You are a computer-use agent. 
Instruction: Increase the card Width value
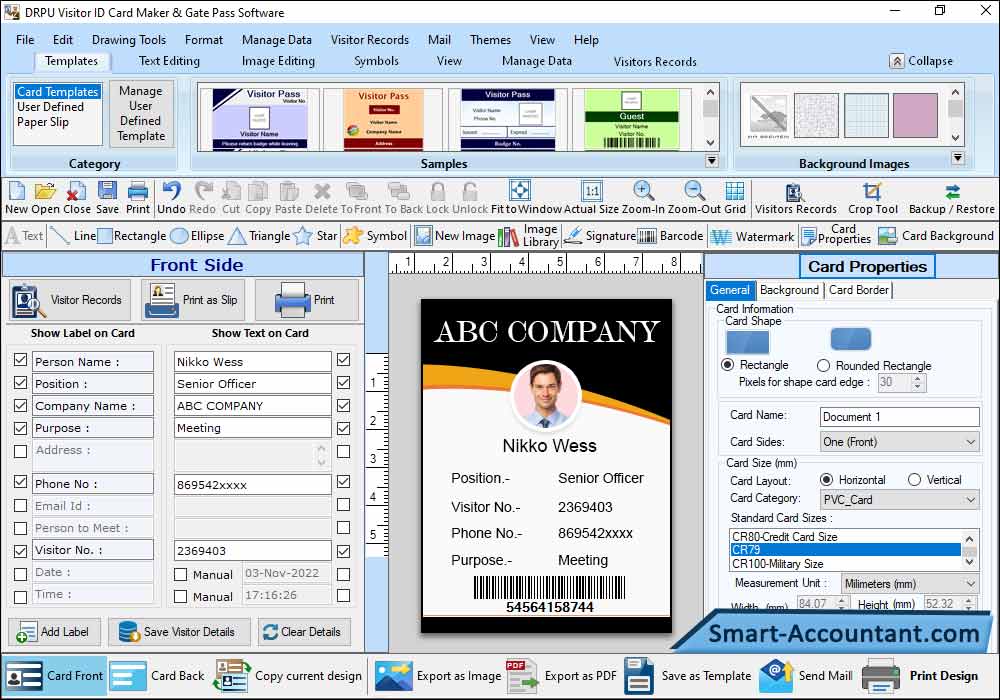point(842,601)
